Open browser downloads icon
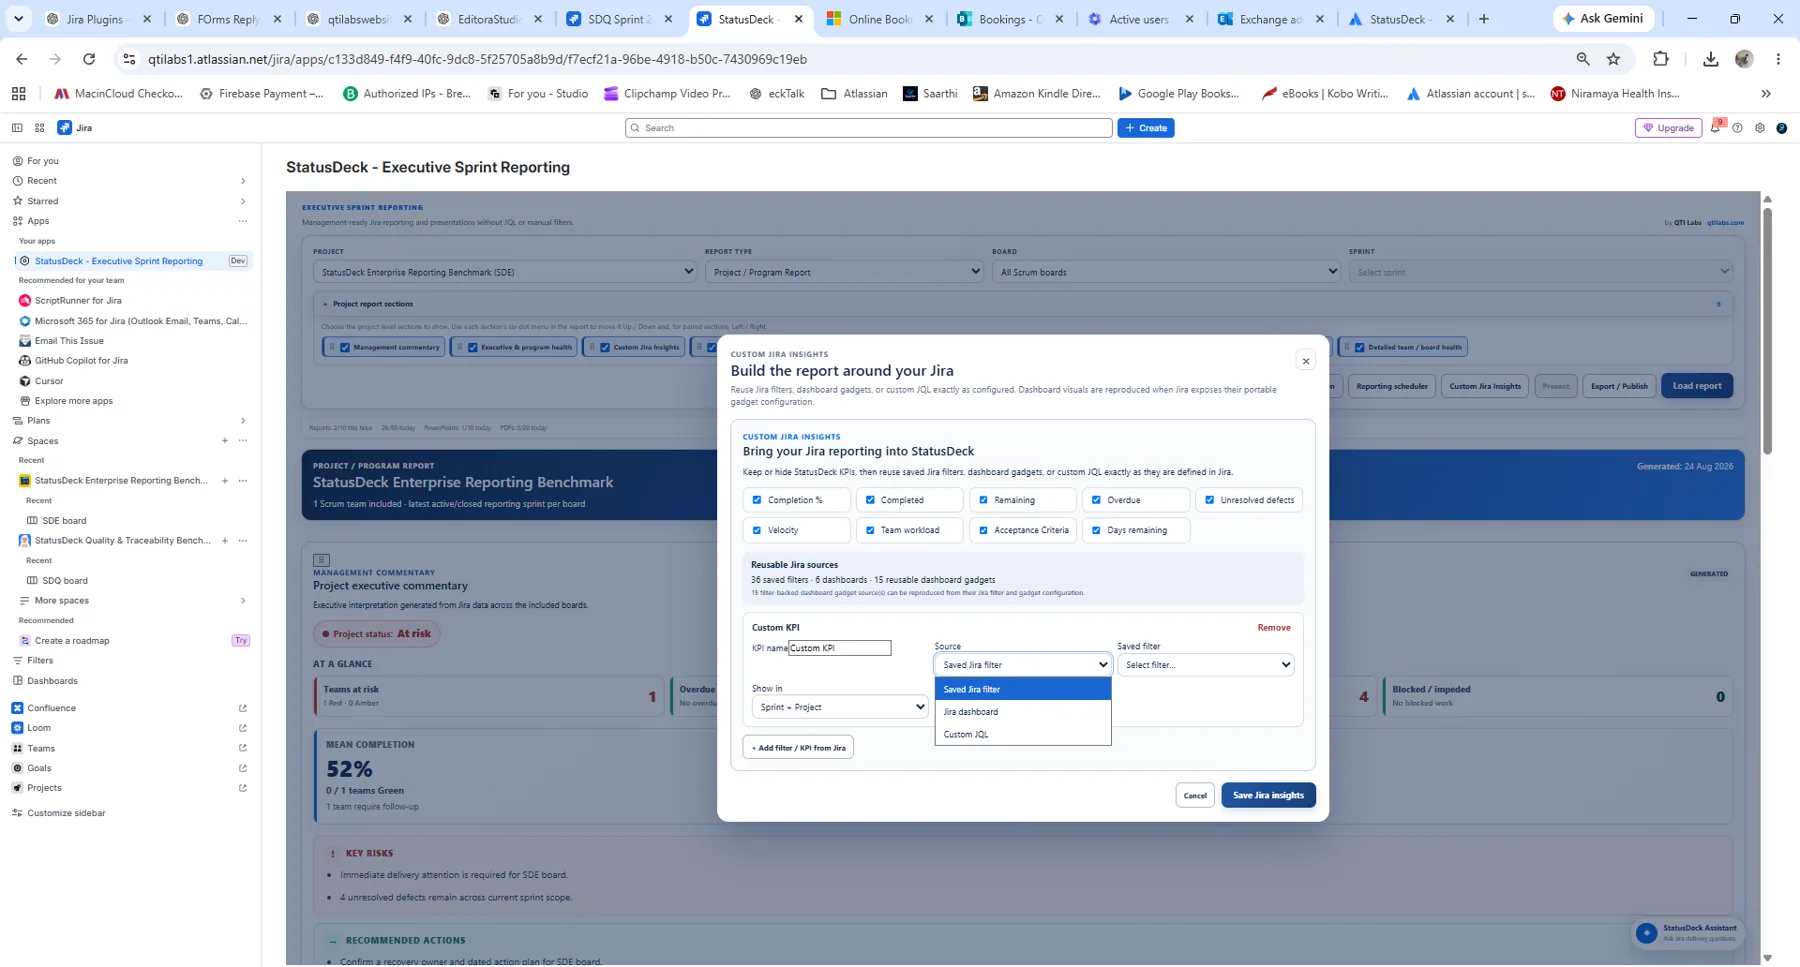This screenshot has height=967, width=1800. (x=1711, y=59)
